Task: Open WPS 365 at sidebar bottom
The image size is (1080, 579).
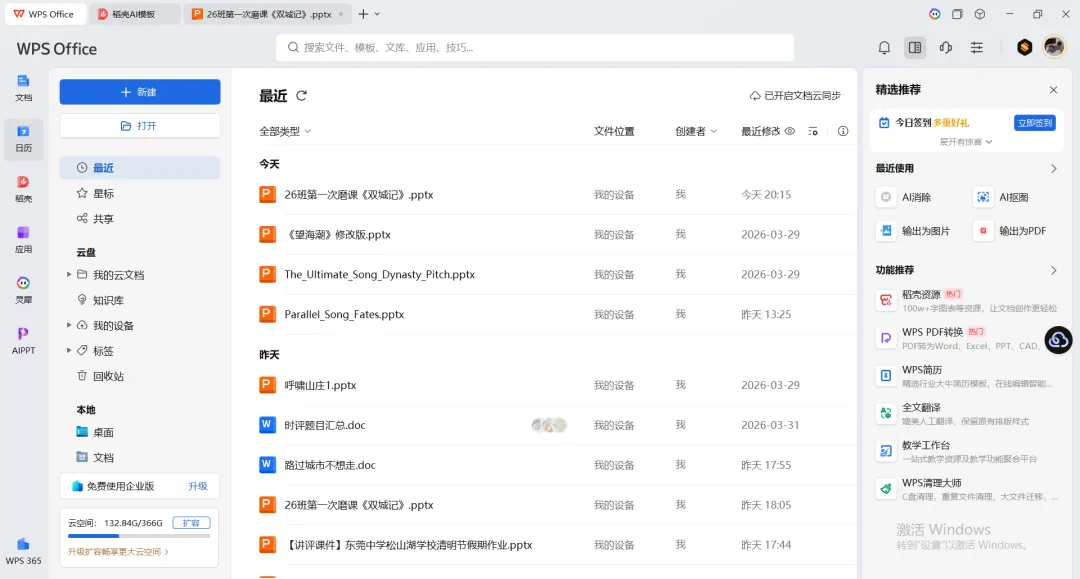Action: click(23, 551)
